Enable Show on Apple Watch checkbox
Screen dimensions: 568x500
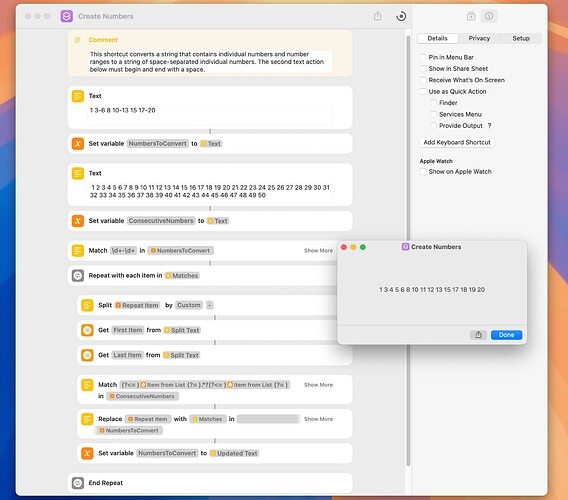pos(423,172)
